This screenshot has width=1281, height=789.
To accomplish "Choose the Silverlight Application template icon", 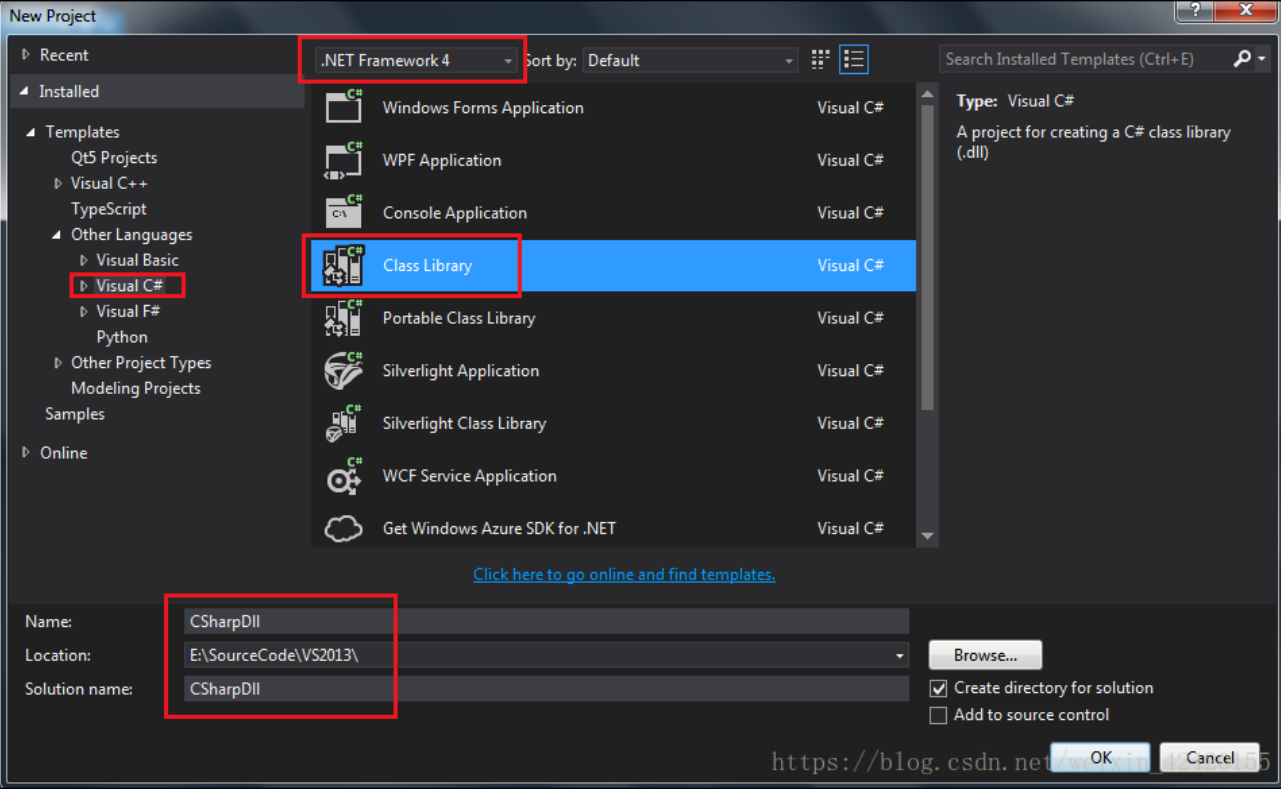I will coord(344,370).
